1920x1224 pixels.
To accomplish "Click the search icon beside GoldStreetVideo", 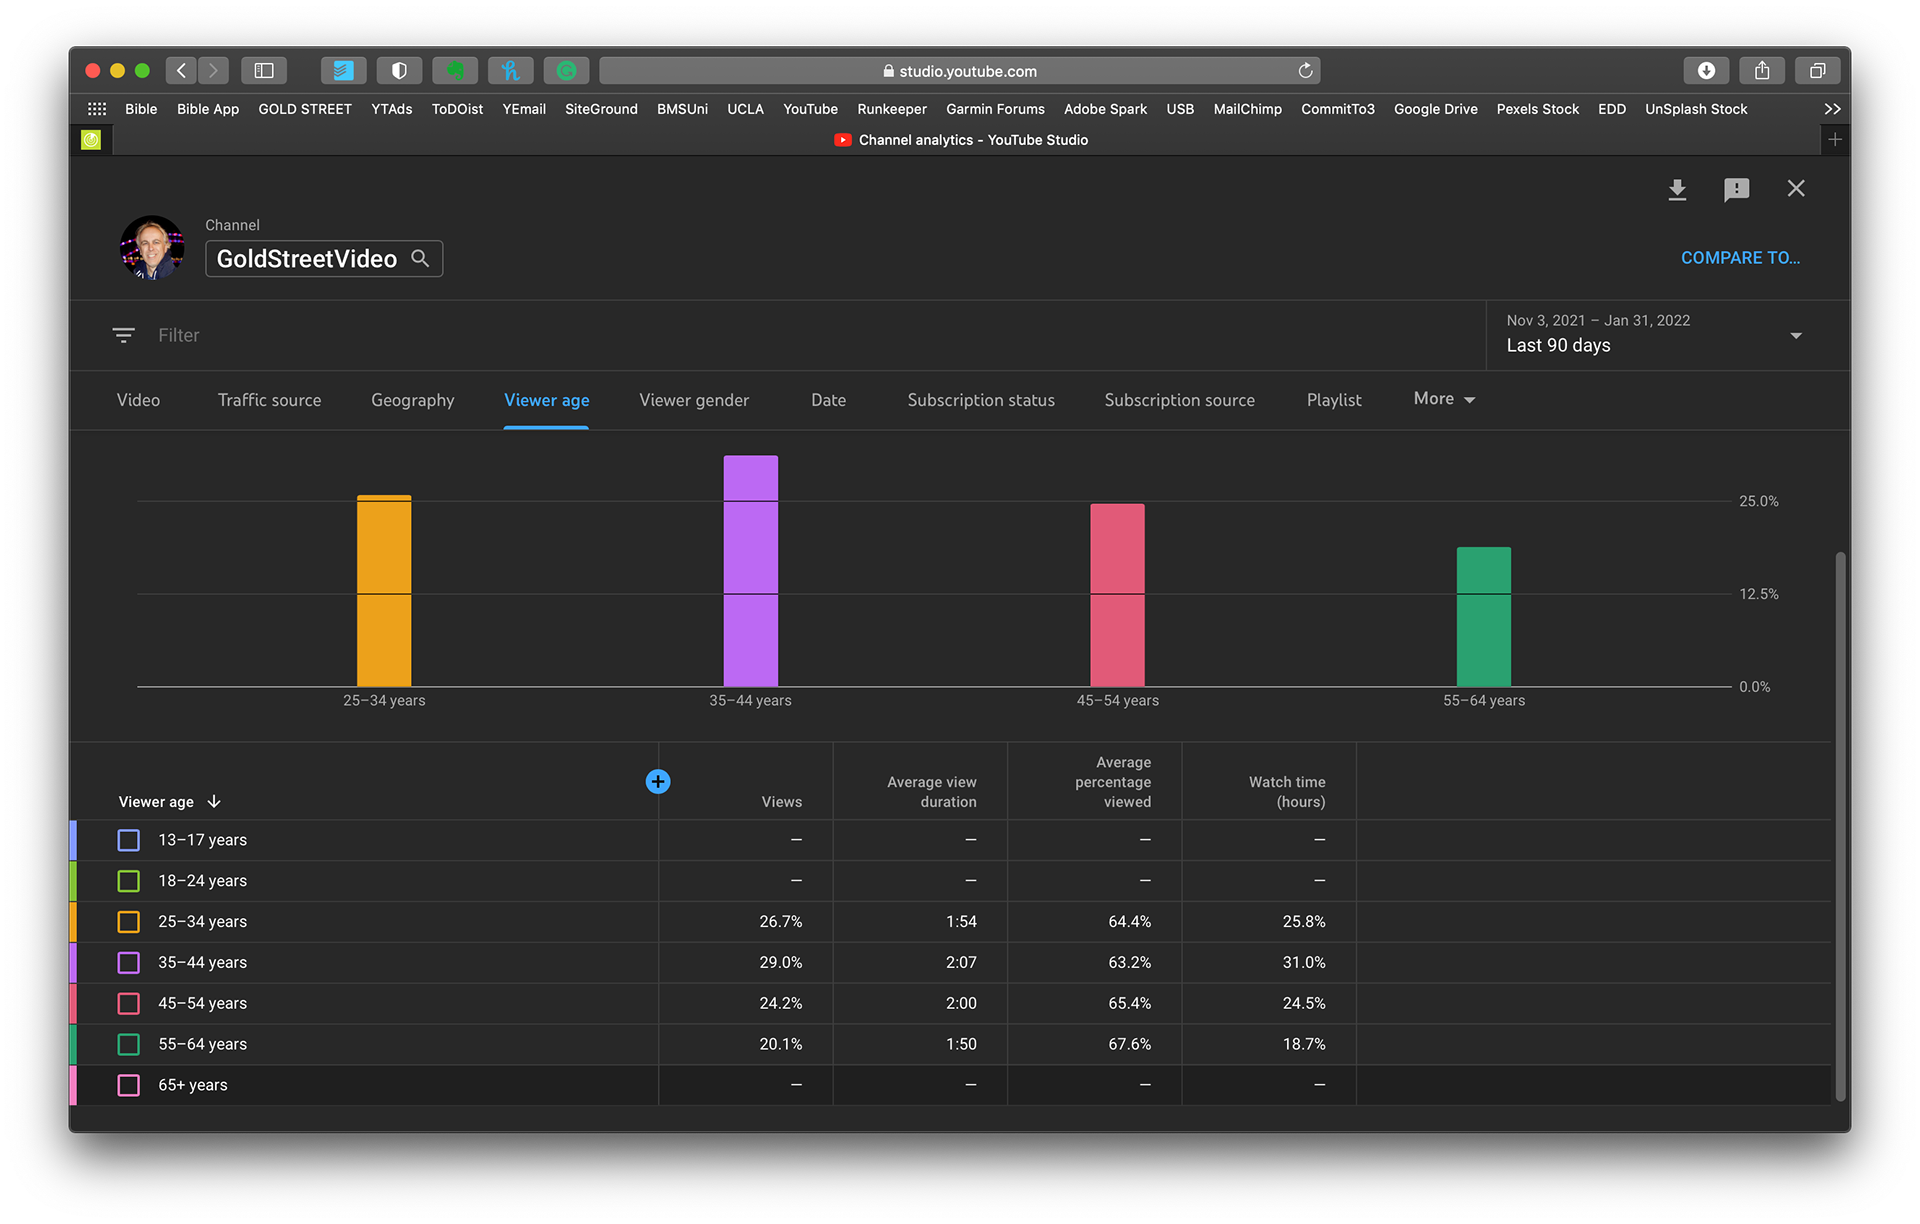I will (421, 259).
